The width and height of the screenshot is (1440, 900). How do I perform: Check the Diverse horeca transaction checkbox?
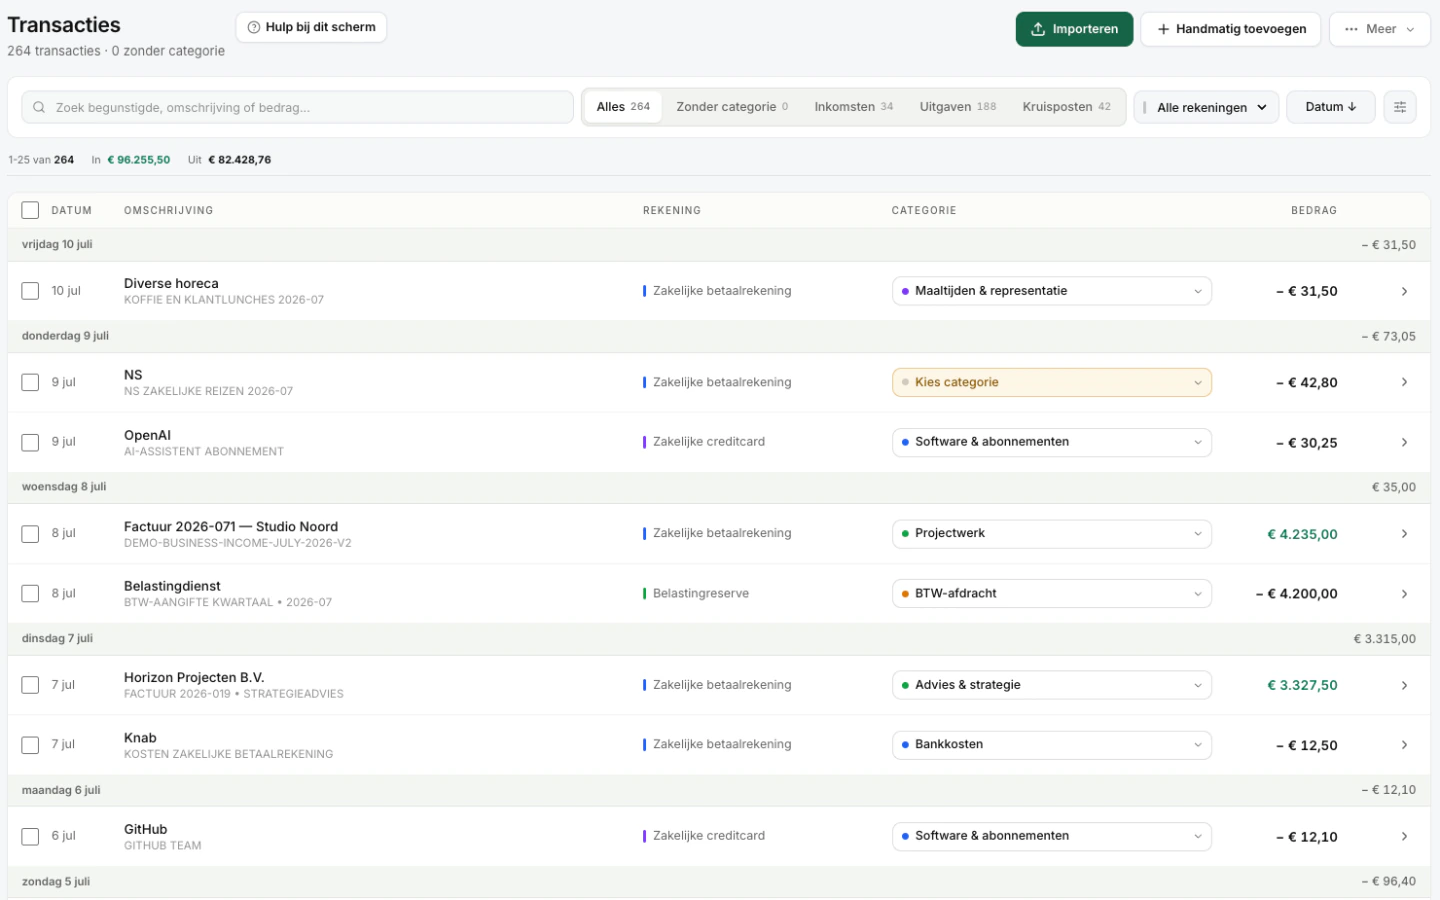(x=30, y=291)
